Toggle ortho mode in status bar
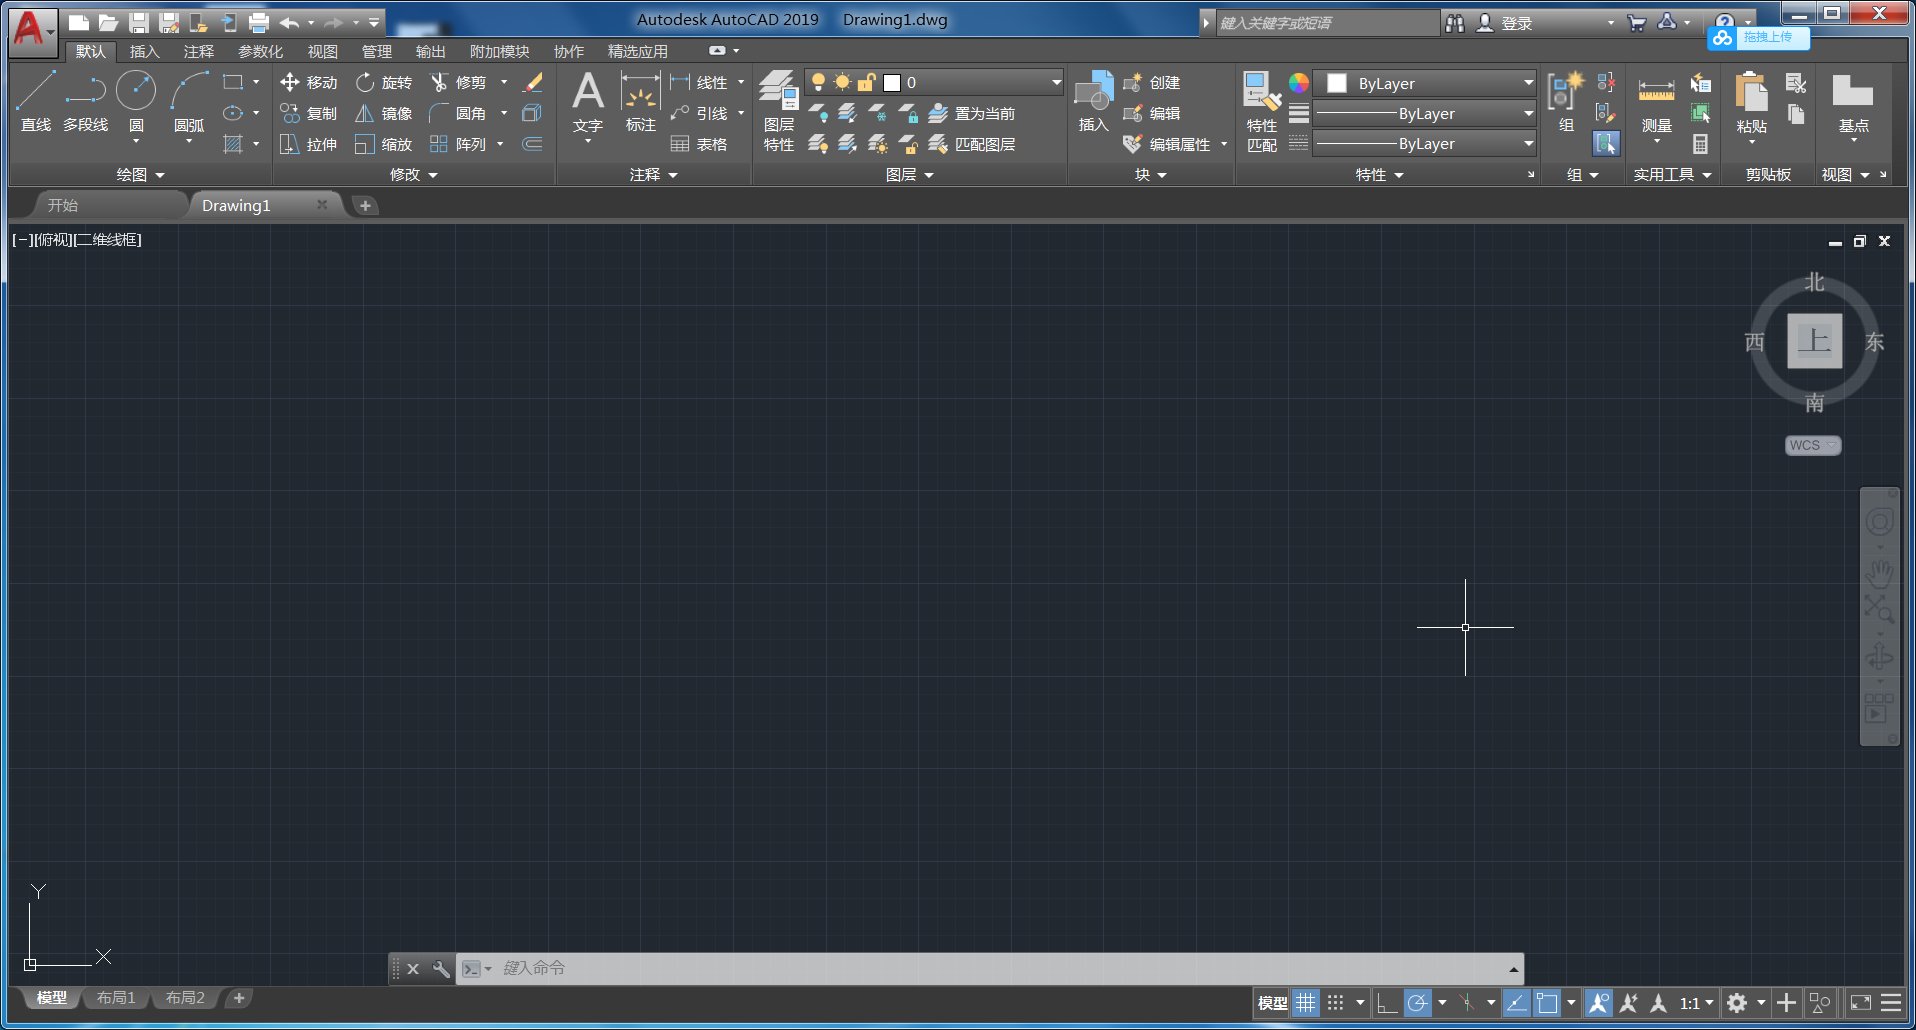1916x1030 pixels. [x=1386, y=1003]
